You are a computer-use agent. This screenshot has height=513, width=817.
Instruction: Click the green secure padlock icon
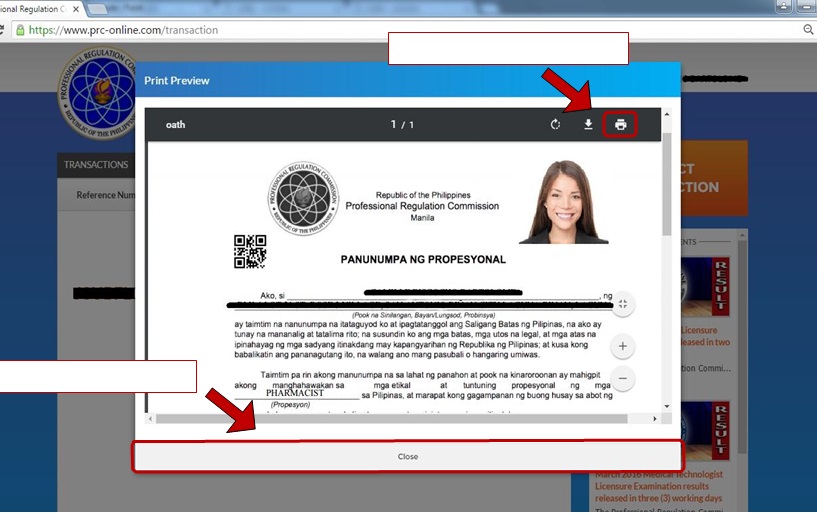pyautogui.click(x=20, y=30)
